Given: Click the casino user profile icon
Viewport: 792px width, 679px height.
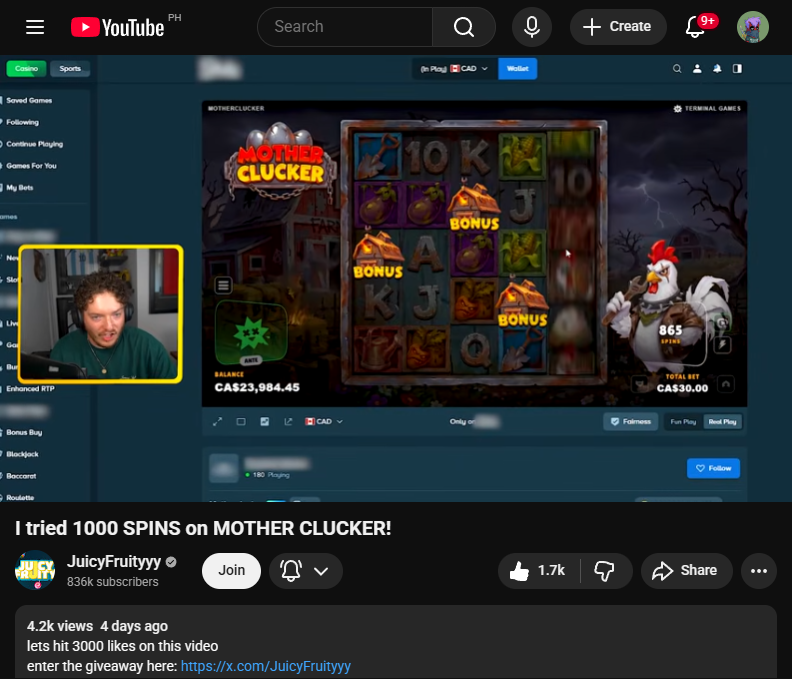Looking at the screenshot, I should point(697,69).
